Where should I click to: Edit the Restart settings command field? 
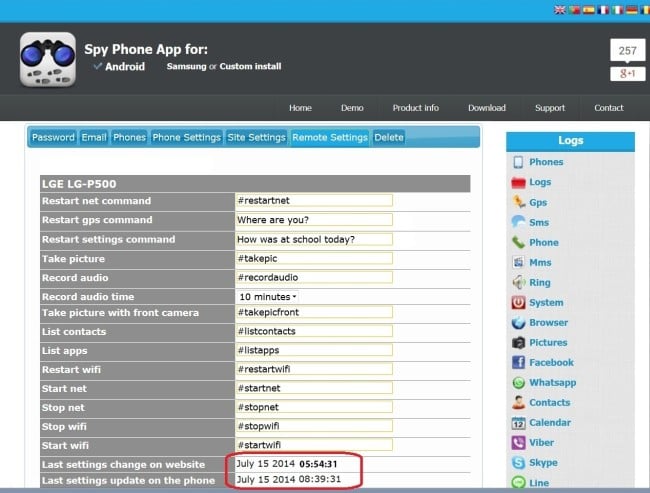pos(314,239)
